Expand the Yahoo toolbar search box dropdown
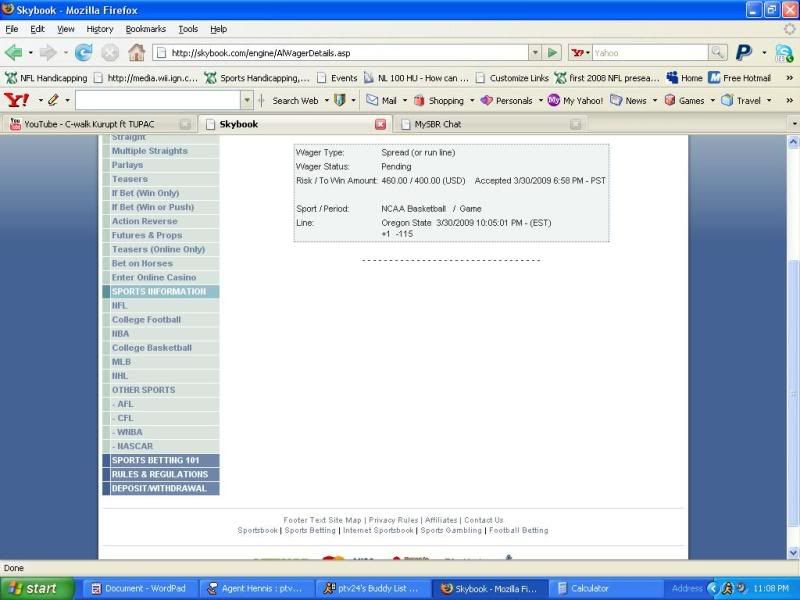The image size is (800, 600). 247,100
